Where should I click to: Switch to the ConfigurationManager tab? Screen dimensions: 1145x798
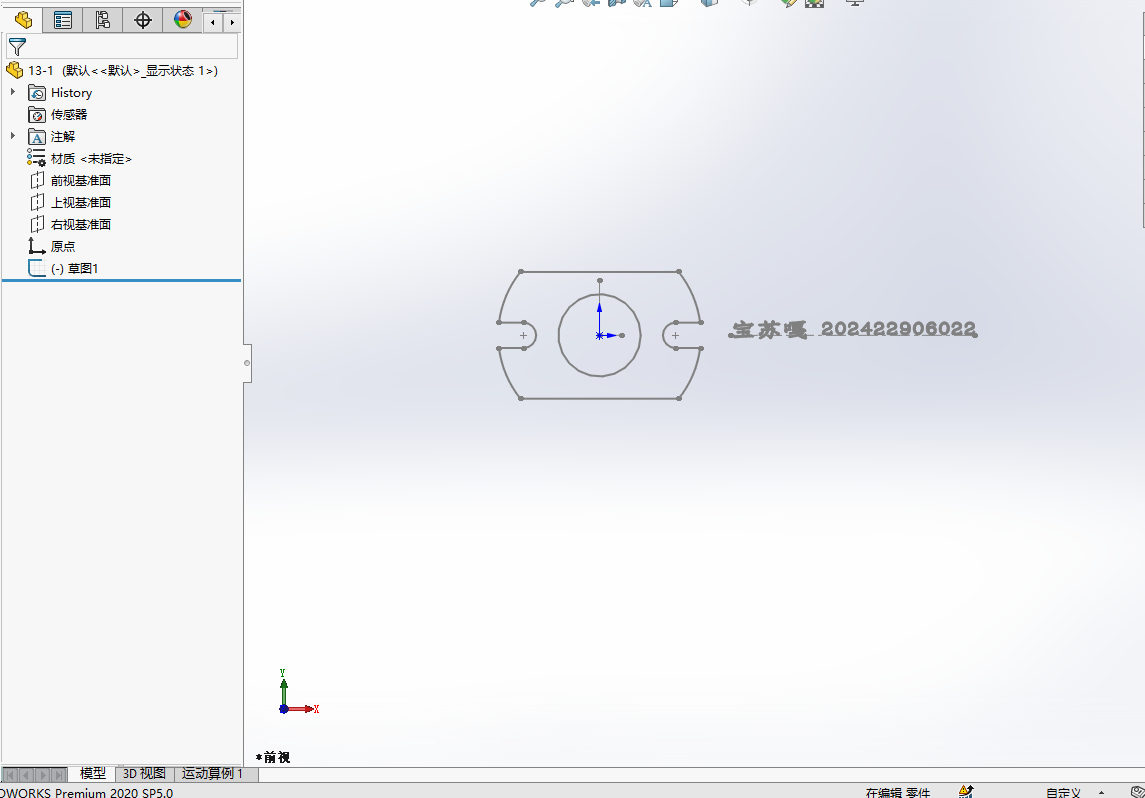(x=102, y=20)
